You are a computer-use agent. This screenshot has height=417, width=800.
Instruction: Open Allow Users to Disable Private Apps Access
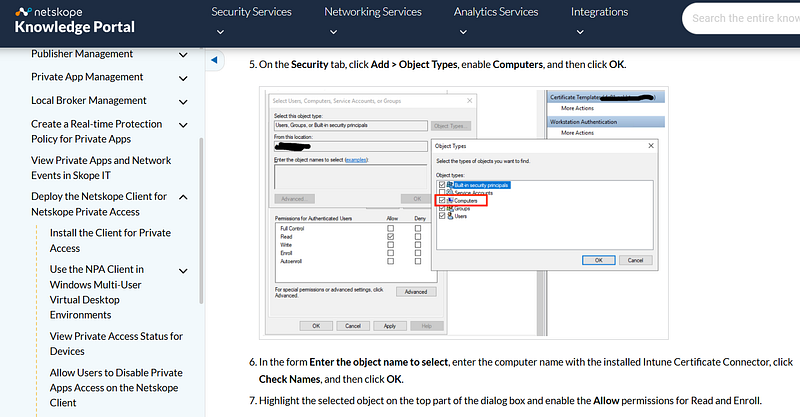pos(116,387)
